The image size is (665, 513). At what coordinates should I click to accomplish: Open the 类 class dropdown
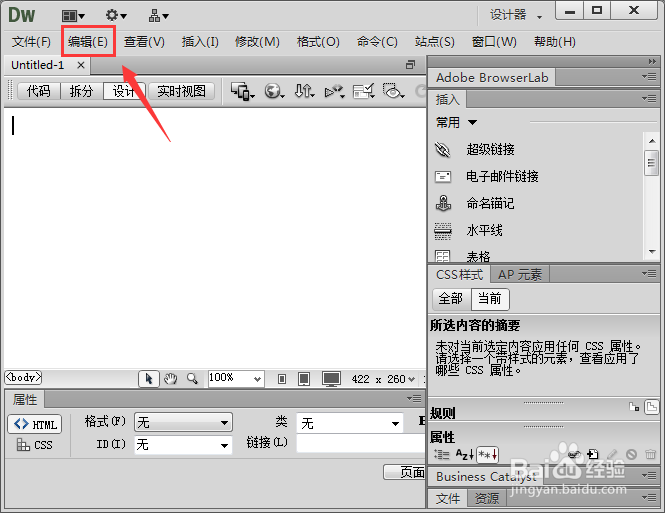[x=349, y=423]
